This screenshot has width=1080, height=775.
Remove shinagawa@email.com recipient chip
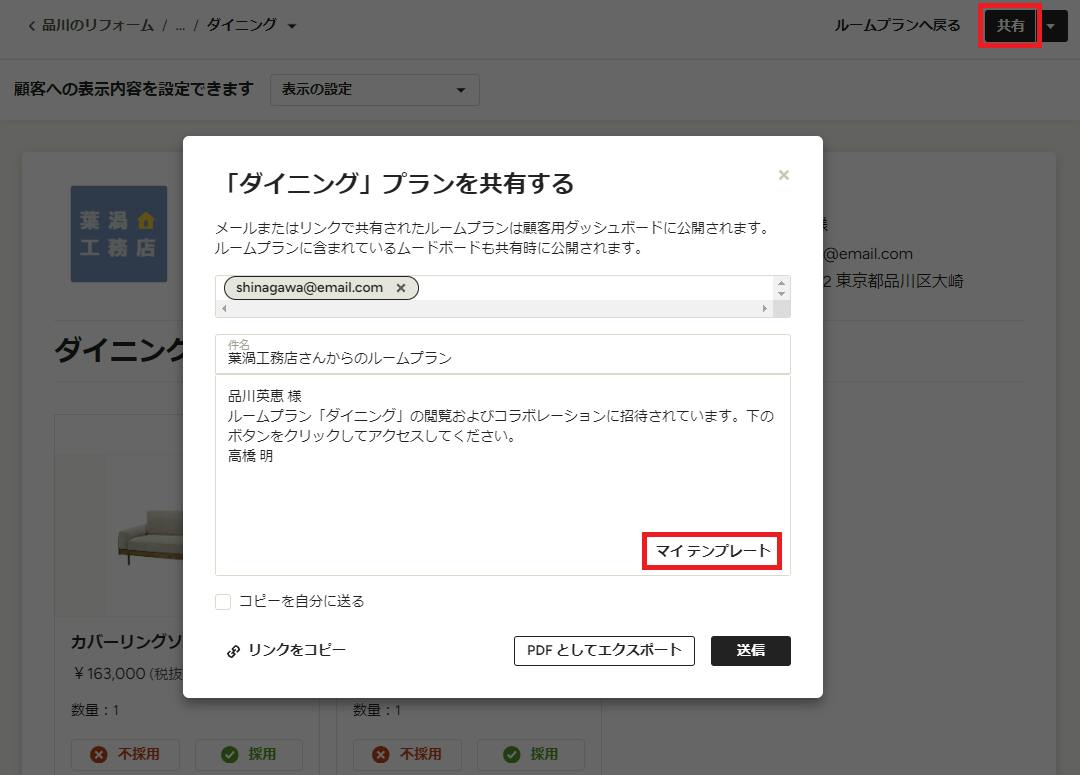[x=401, y=288]
